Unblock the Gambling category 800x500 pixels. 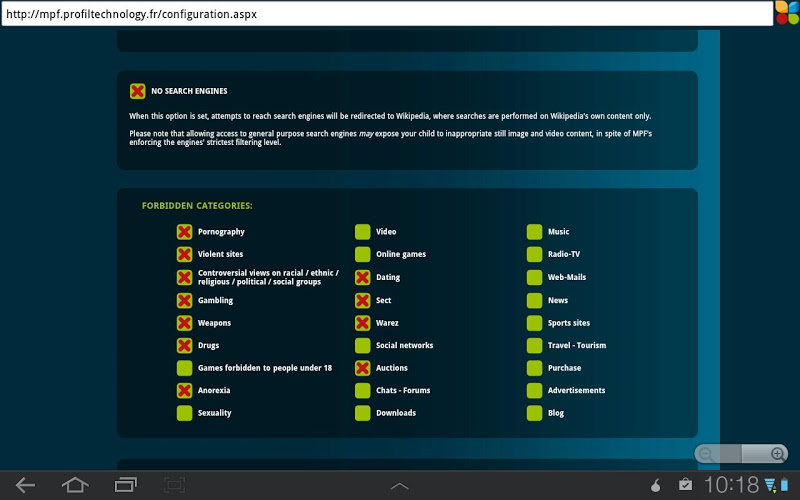[184, 301]
